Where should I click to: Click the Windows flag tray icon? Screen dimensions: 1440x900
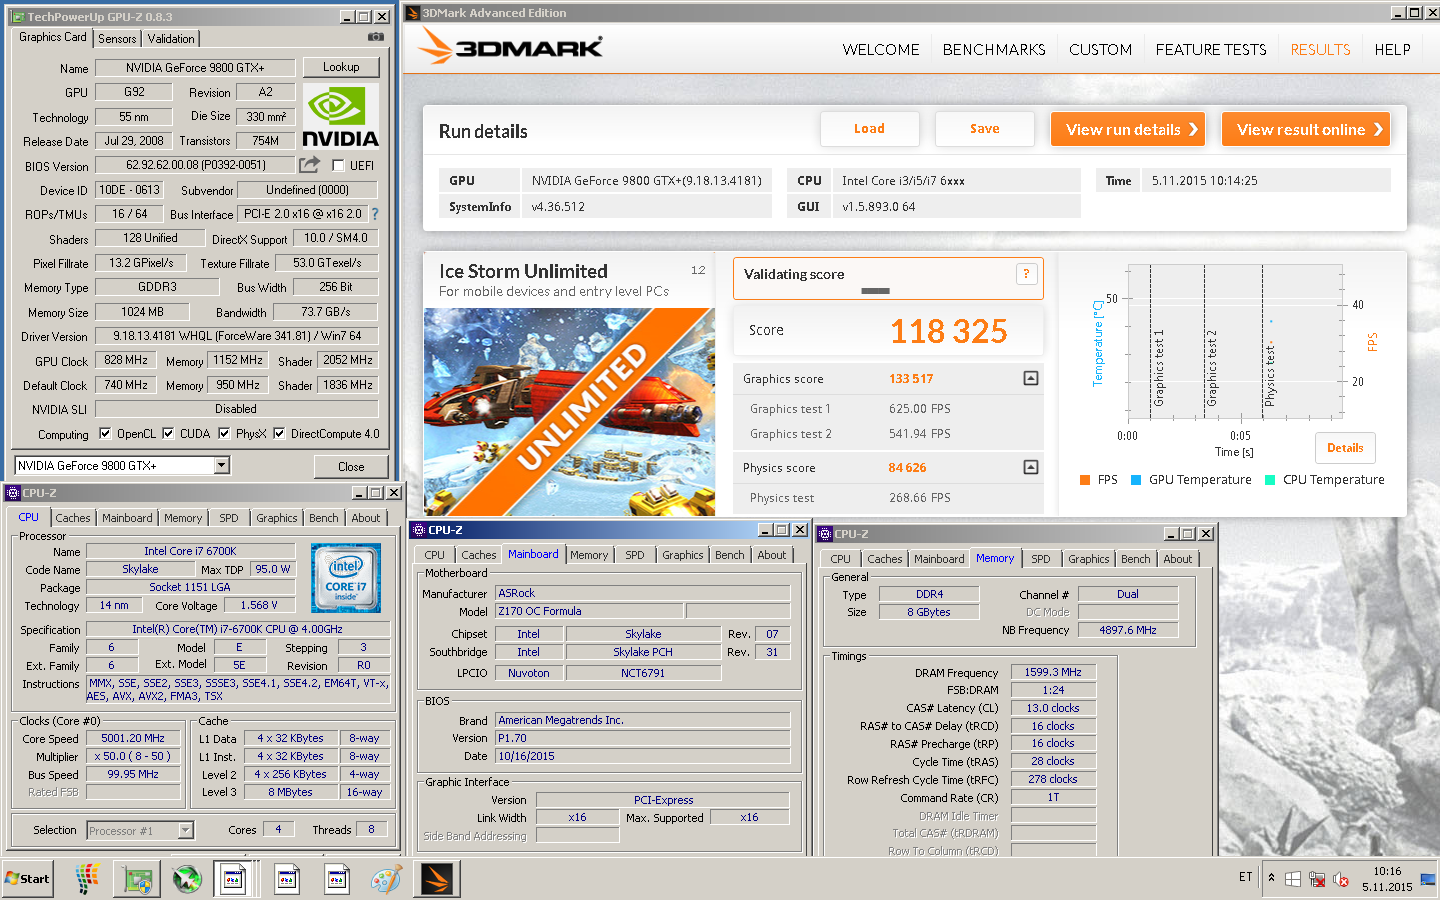point(1293,879)
